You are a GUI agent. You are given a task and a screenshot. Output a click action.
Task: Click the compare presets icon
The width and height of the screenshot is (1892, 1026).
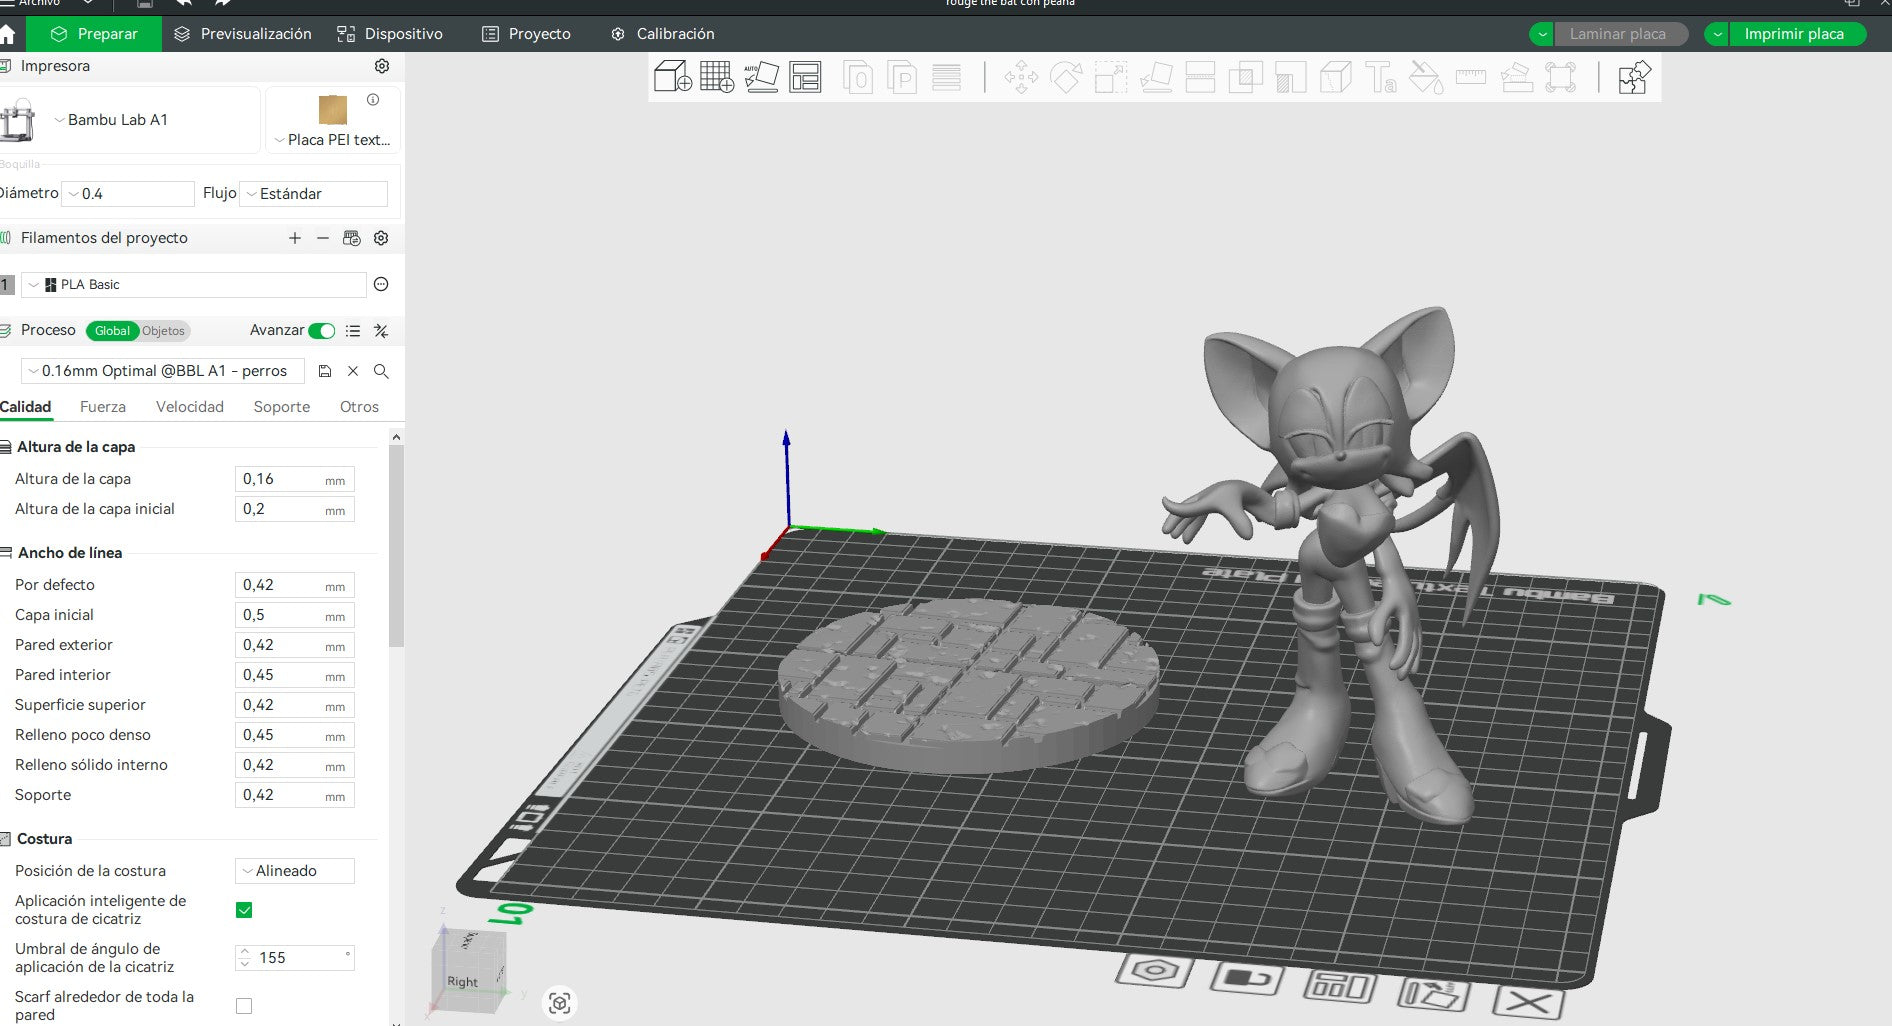coord(381,331)
